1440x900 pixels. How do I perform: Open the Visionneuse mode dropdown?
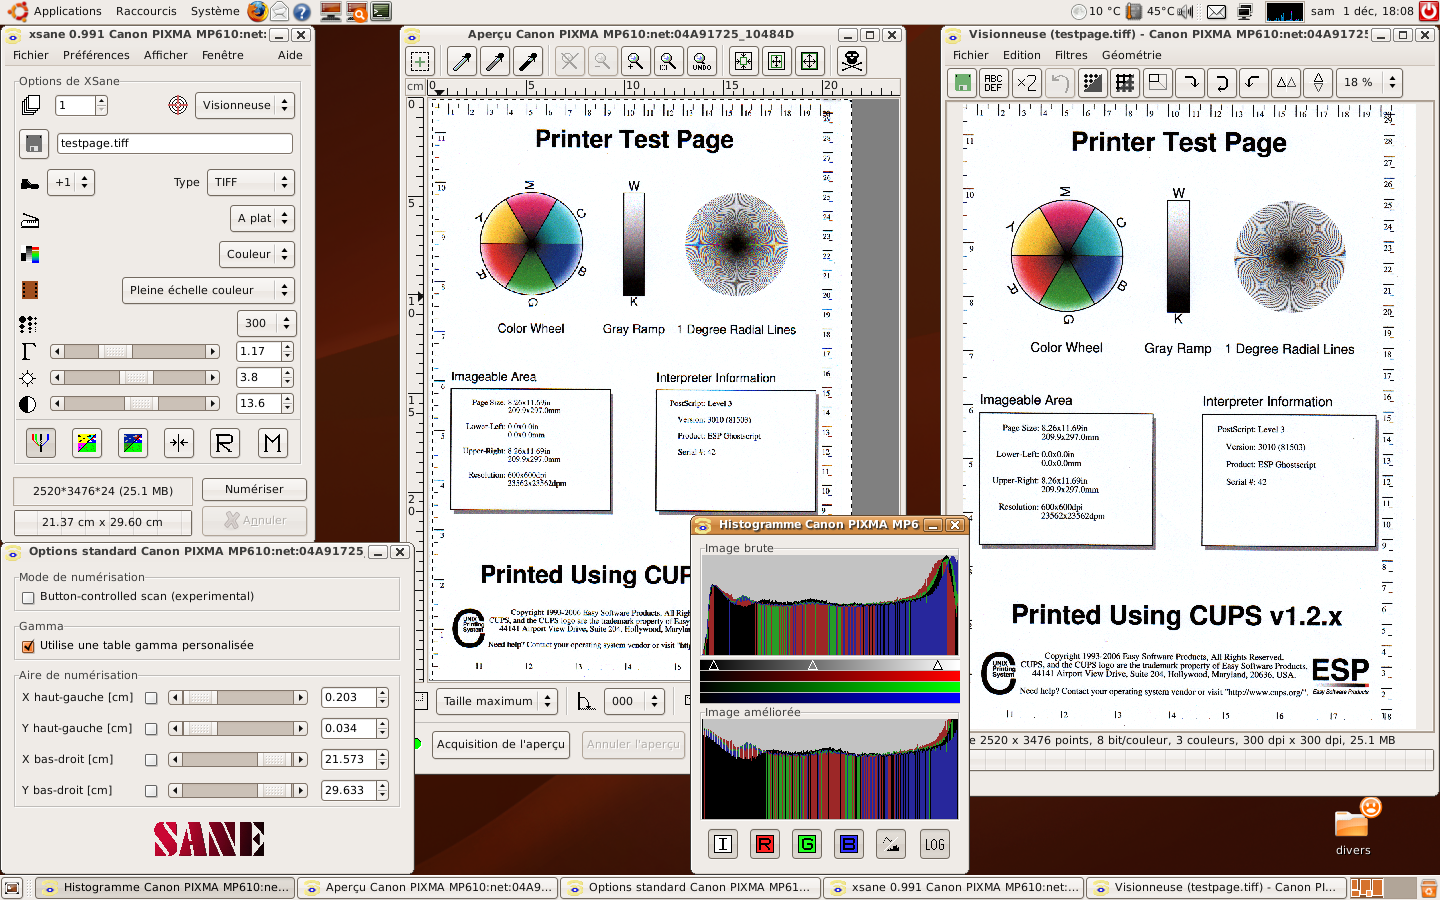245,105
